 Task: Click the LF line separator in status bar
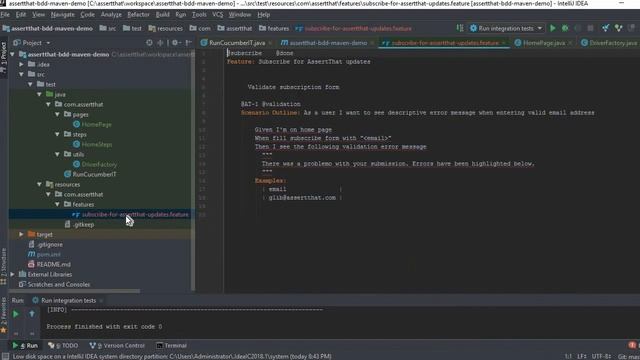coord(582,356)
